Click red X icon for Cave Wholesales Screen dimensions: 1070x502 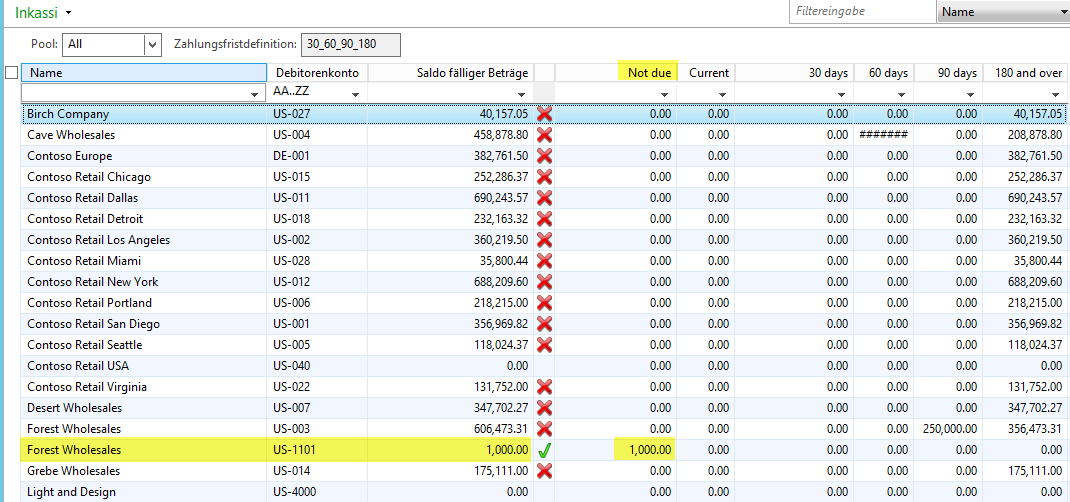544,135
